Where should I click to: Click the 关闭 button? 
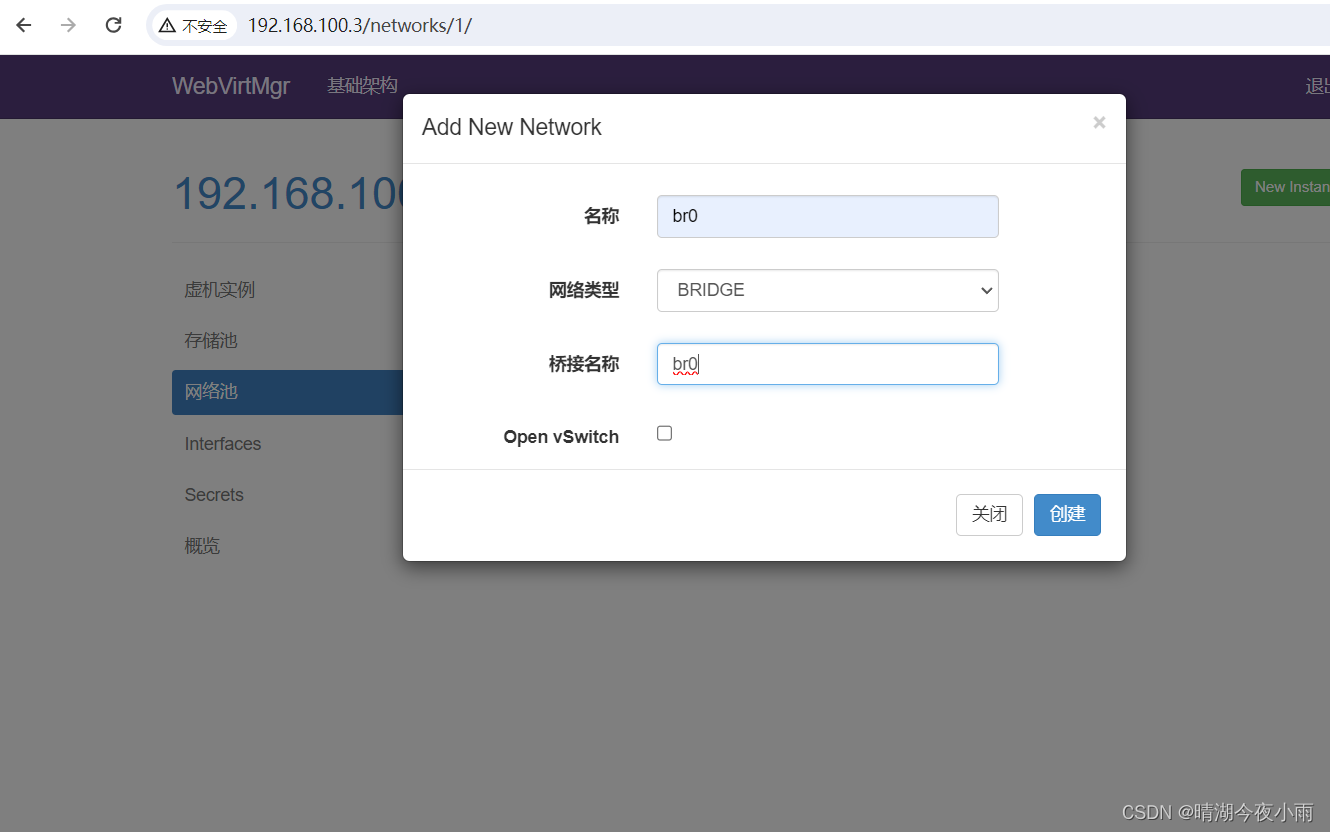(989, 514)
